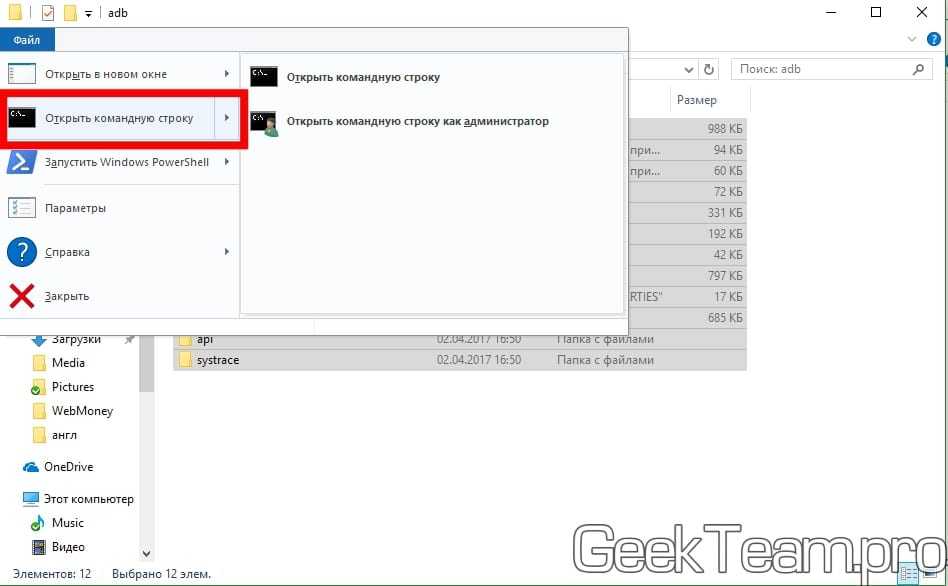Click the help icon in ribbon corner
The height and width of the screenshot is (586, 948).
934,39
